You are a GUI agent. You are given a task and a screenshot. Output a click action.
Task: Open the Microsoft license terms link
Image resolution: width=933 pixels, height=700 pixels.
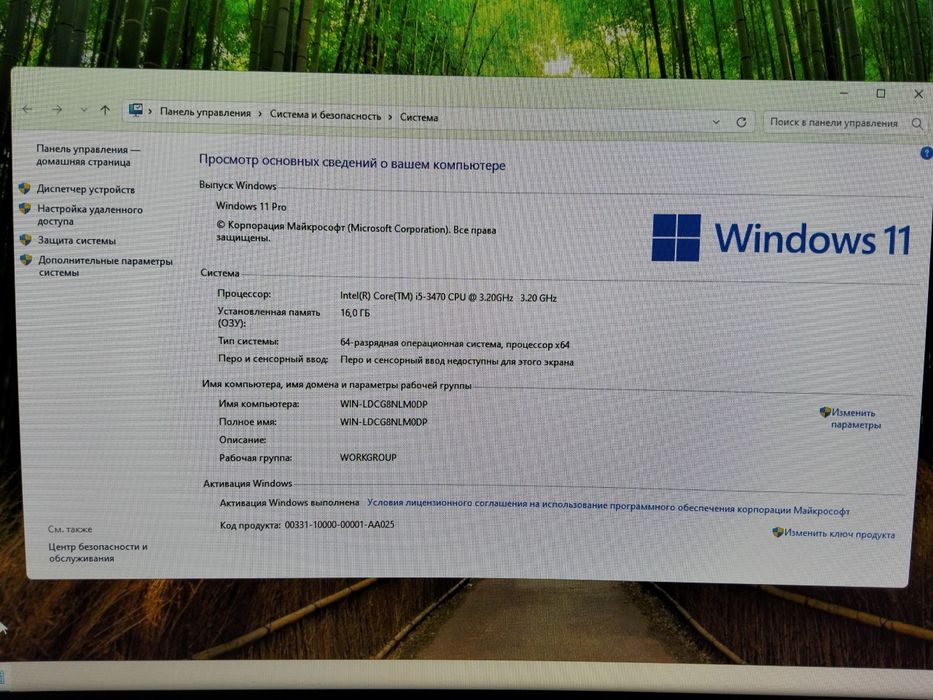coord(608,507)
